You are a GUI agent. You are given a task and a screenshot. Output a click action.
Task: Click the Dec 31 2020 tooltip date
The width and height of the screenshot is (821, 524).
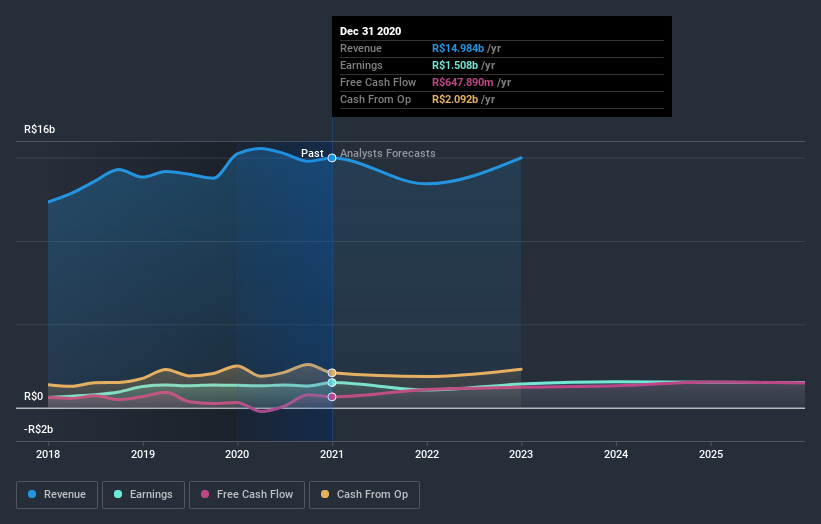(371, 31)
